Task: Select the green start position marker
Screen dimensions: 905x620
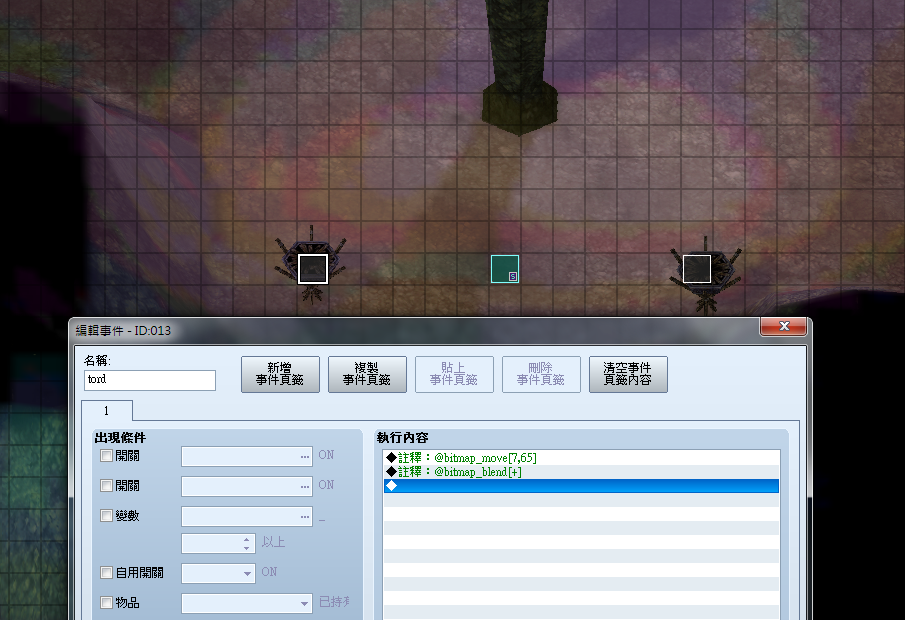Action: pos(505,269)
